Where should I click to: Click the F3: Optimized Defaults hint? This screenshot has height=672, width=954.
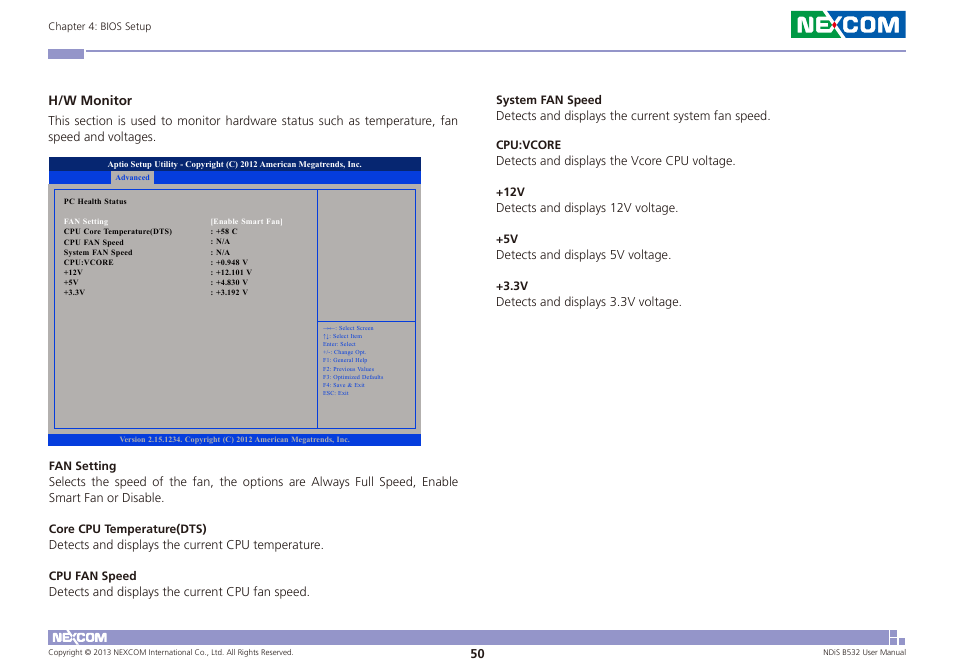[x=353, y=377]
